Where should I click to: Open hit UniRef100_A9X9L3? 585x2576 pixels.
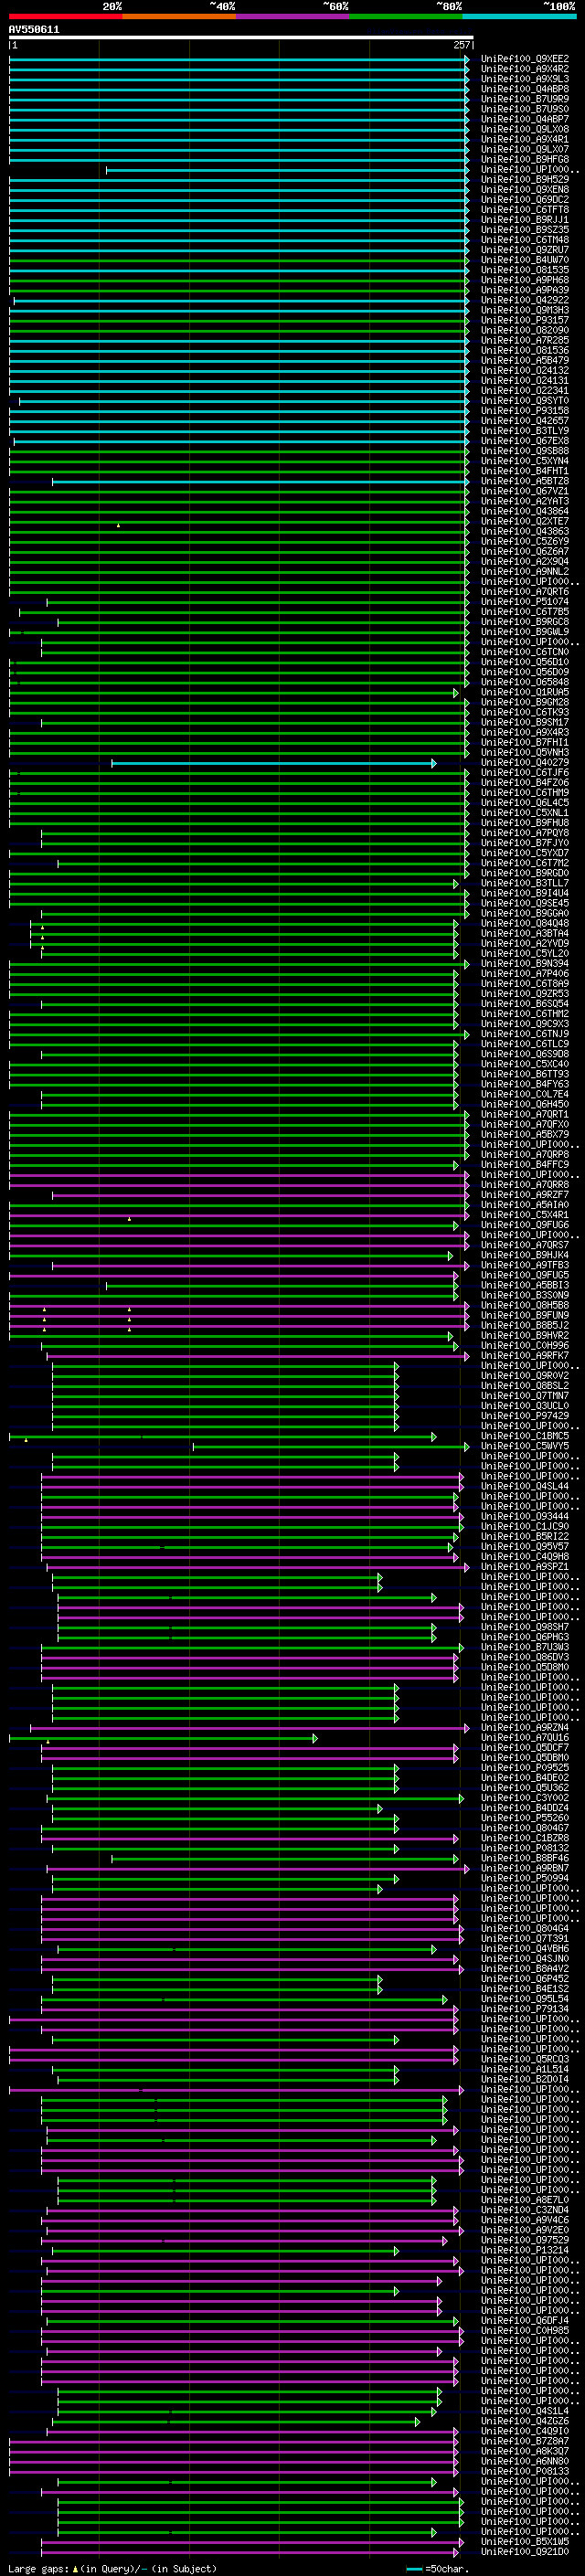pos(525,79)
